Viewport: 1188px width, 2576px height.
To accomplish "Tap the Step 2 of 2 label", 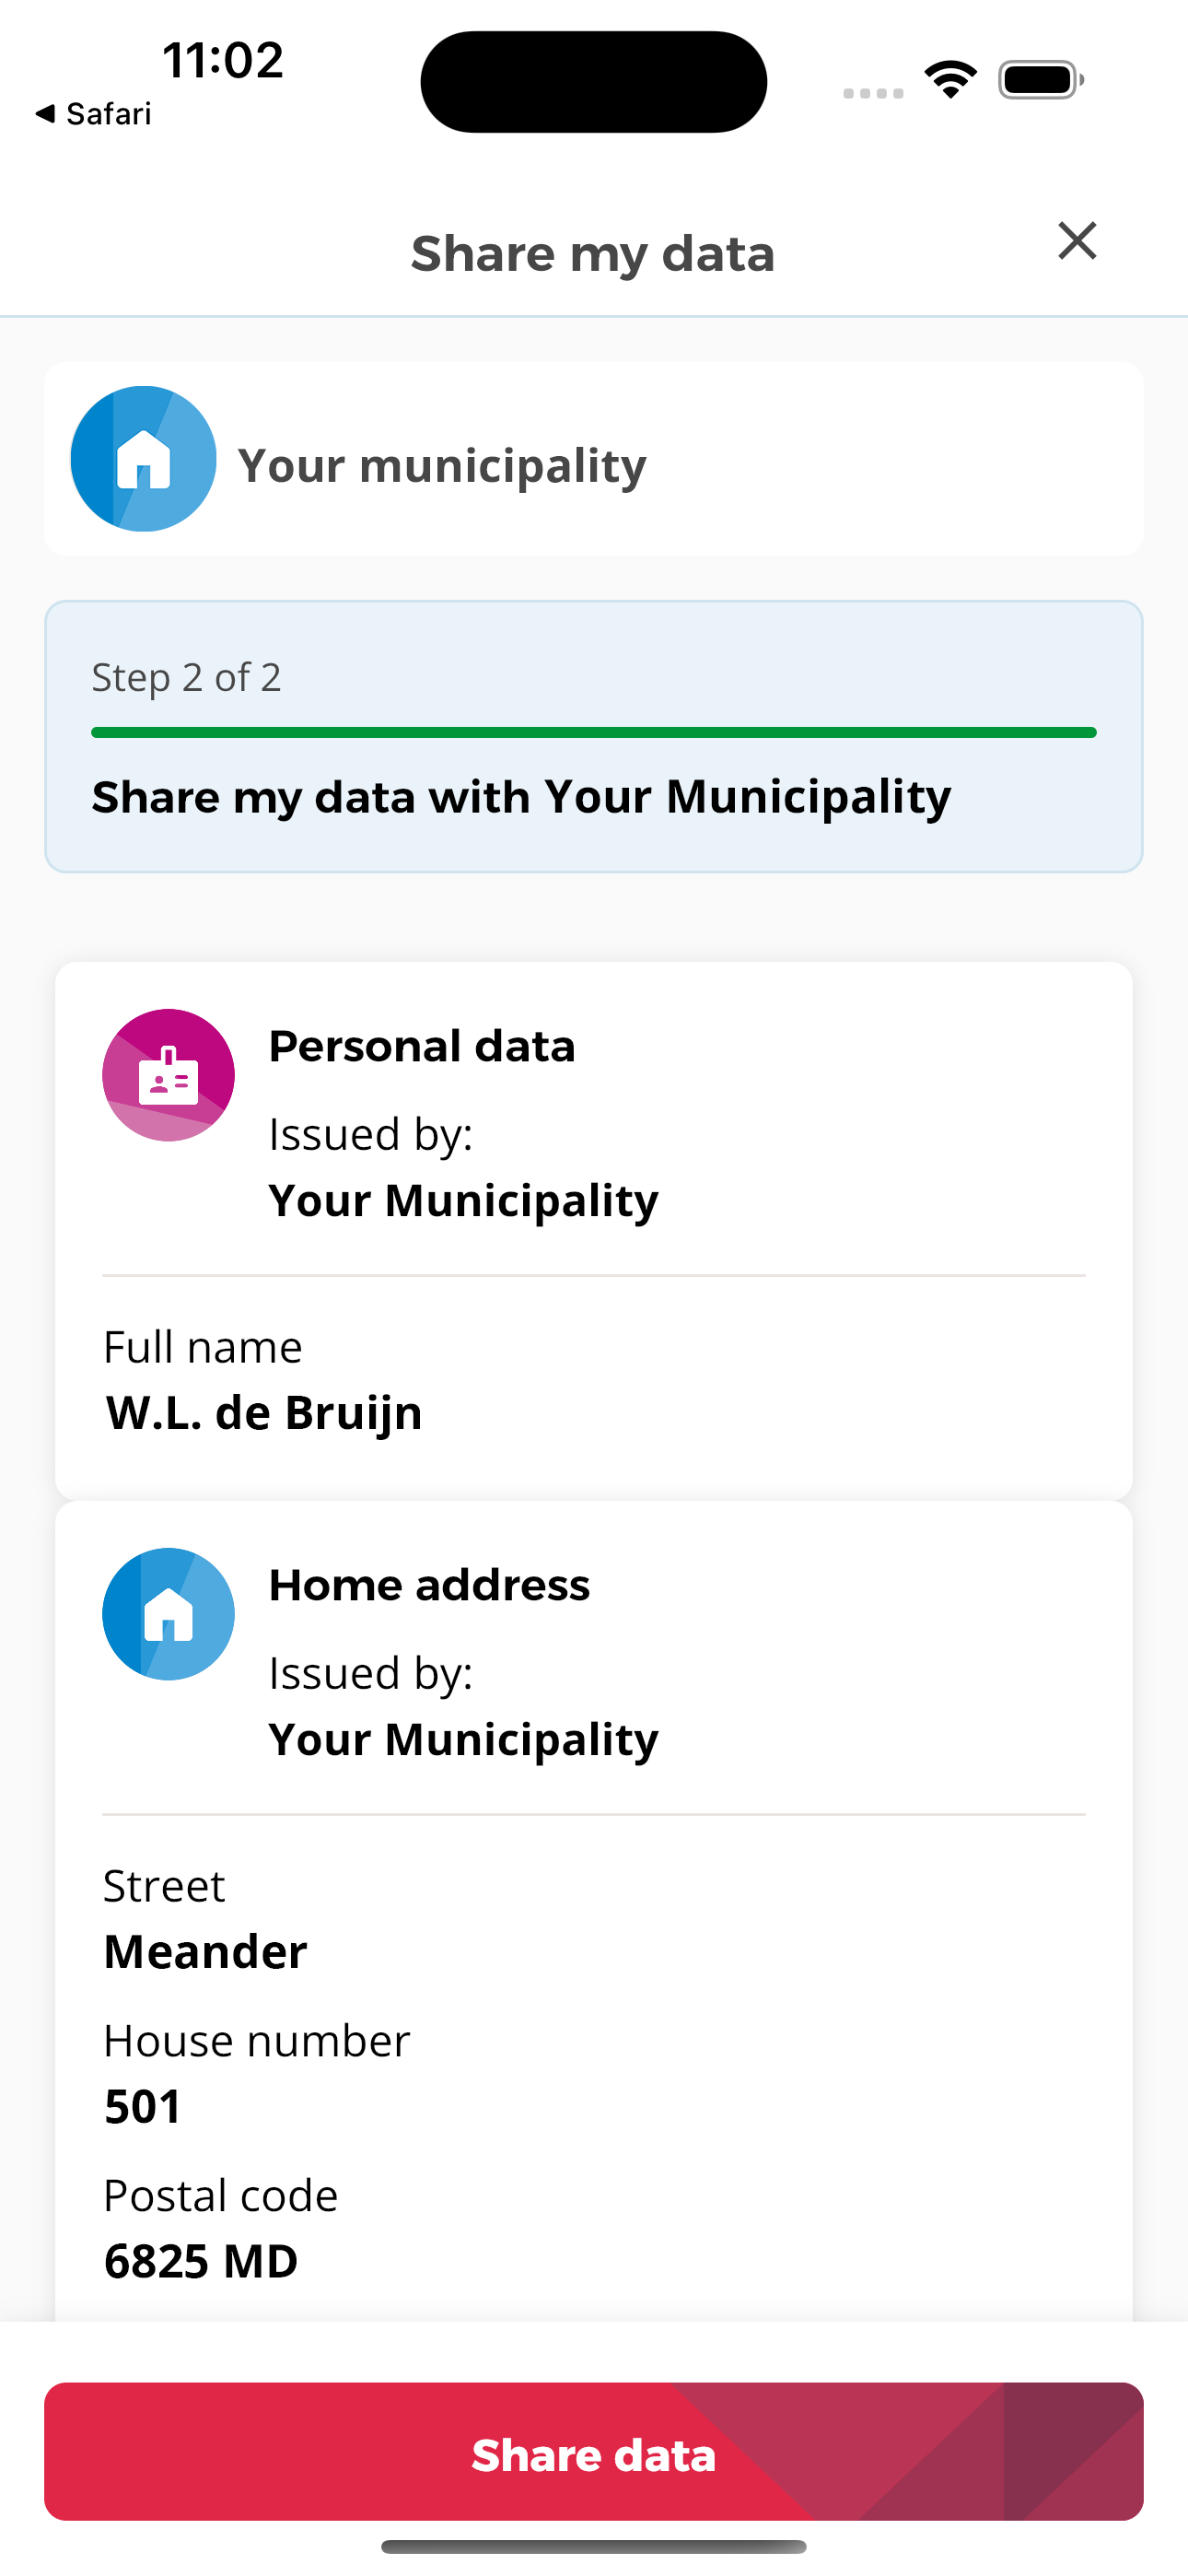I will pos(187,677).
